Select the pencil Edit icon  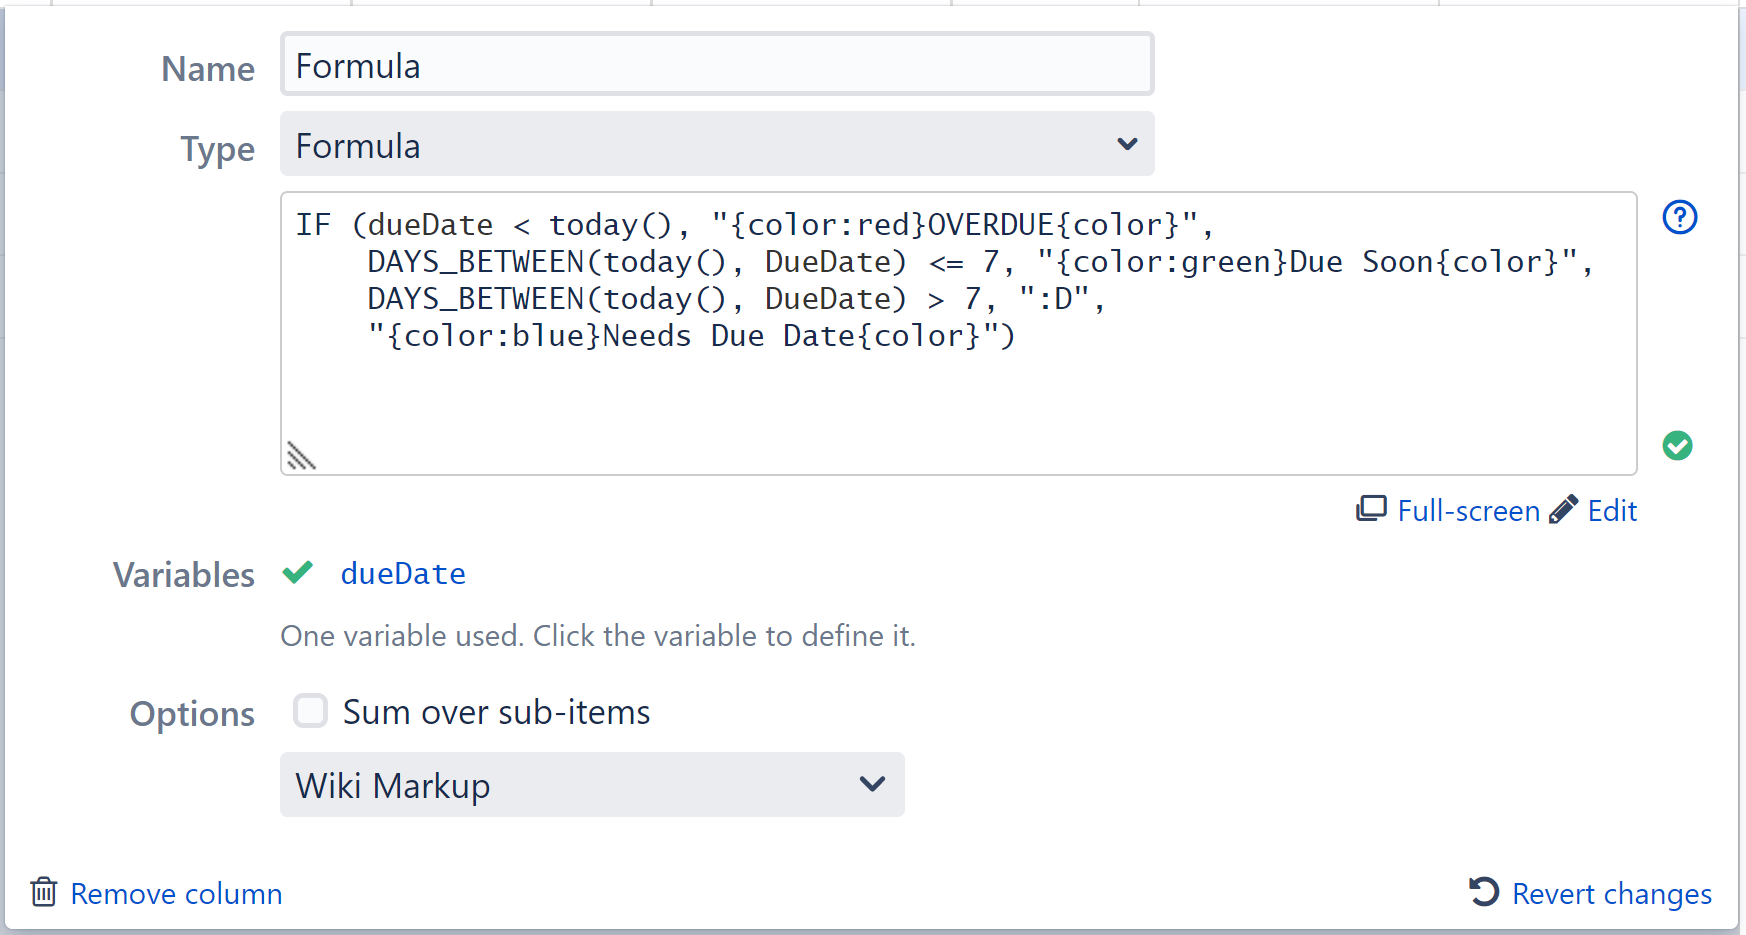pyautogui.click(x=1563, y=509)
